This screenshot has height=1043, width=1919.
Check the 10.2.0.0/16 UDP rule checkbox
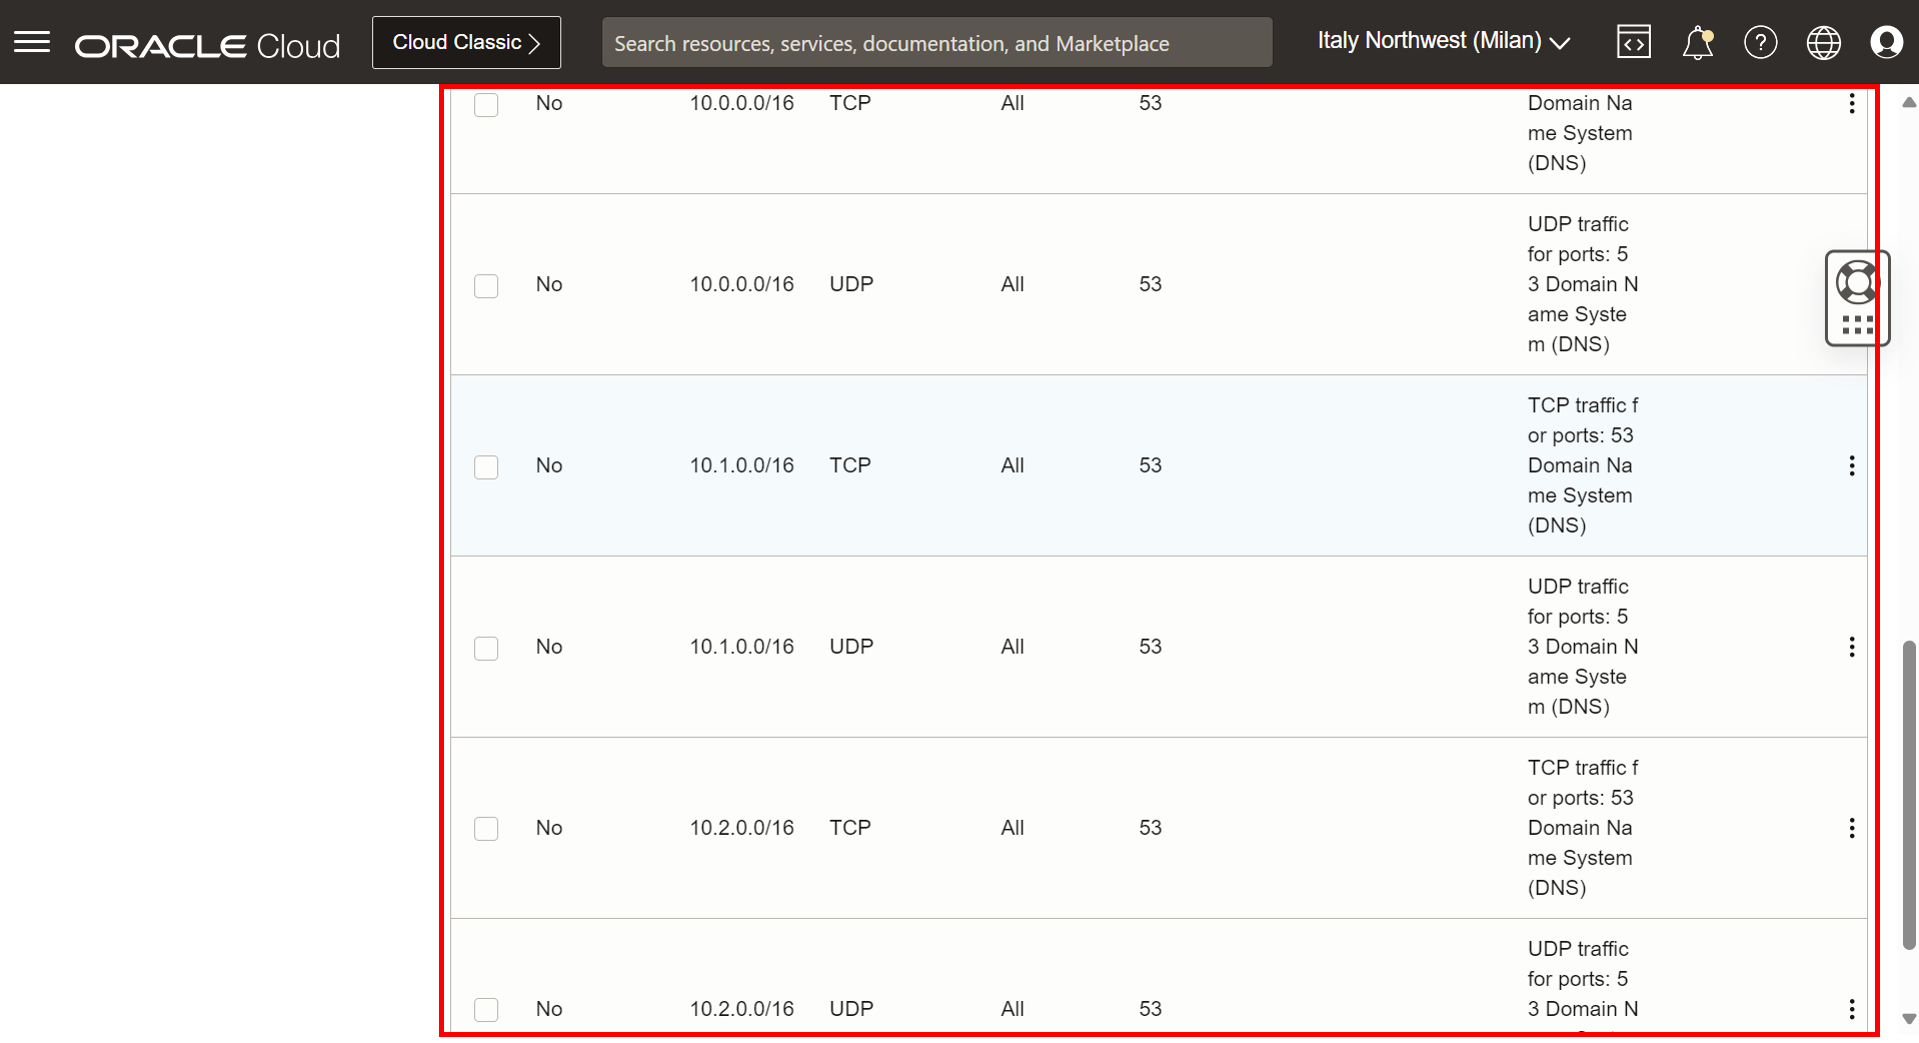pyautogui.click(x=486, y=1010)
